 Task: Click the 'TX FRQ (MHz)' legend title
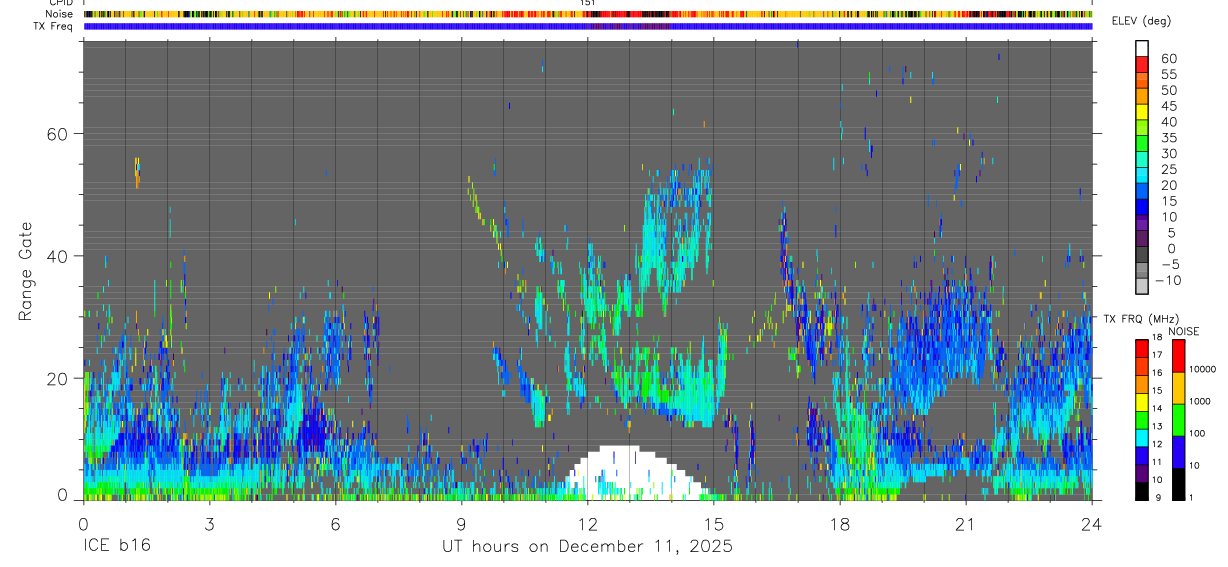[1141, 318]
